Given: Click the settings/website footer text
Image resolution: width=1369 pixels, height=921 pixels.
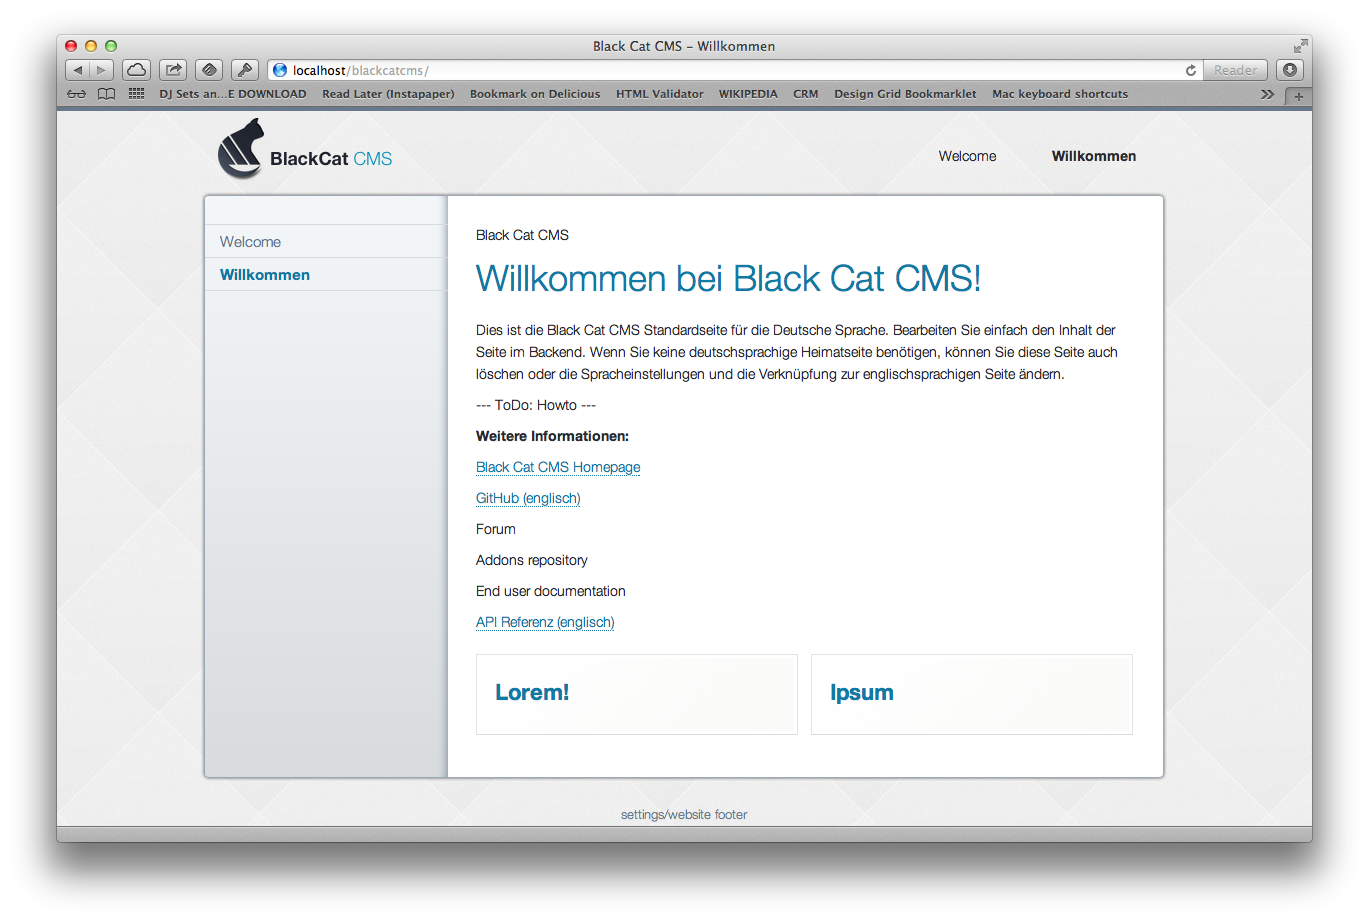Looking at the screenshot, I should coord(684,815).
